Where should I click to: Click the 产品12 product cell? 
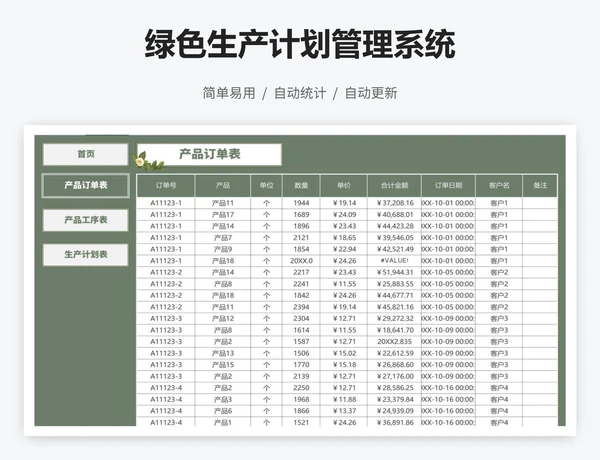tap(223, 318)
